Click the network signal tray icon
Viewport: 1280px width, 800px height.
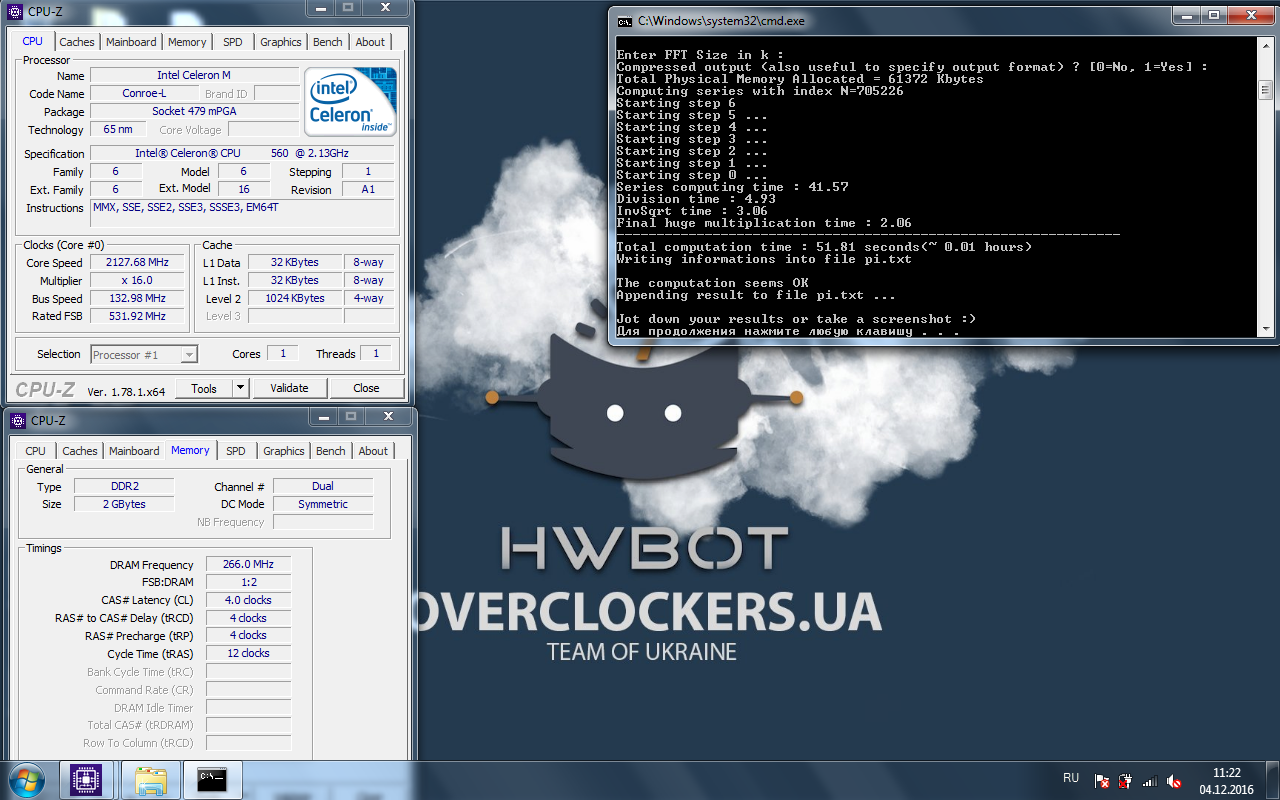pyautogui.click(x=1150, y=781)
